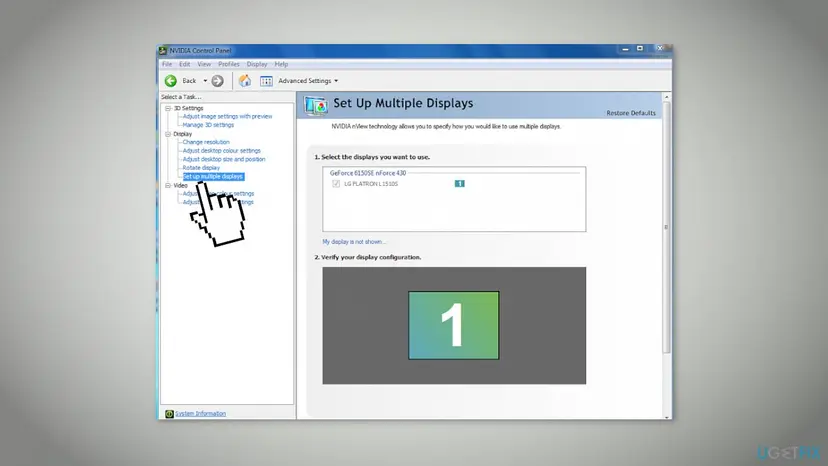The image size is (828, 466).
Task: Minimize the NVIDIA Control Panel window
Action: point(625,49)
